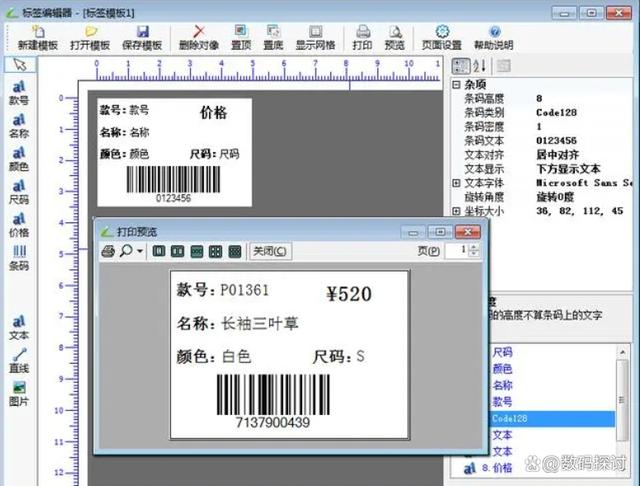Send object to bottom with 置底
640x486 pixels.
click(273, 38)
